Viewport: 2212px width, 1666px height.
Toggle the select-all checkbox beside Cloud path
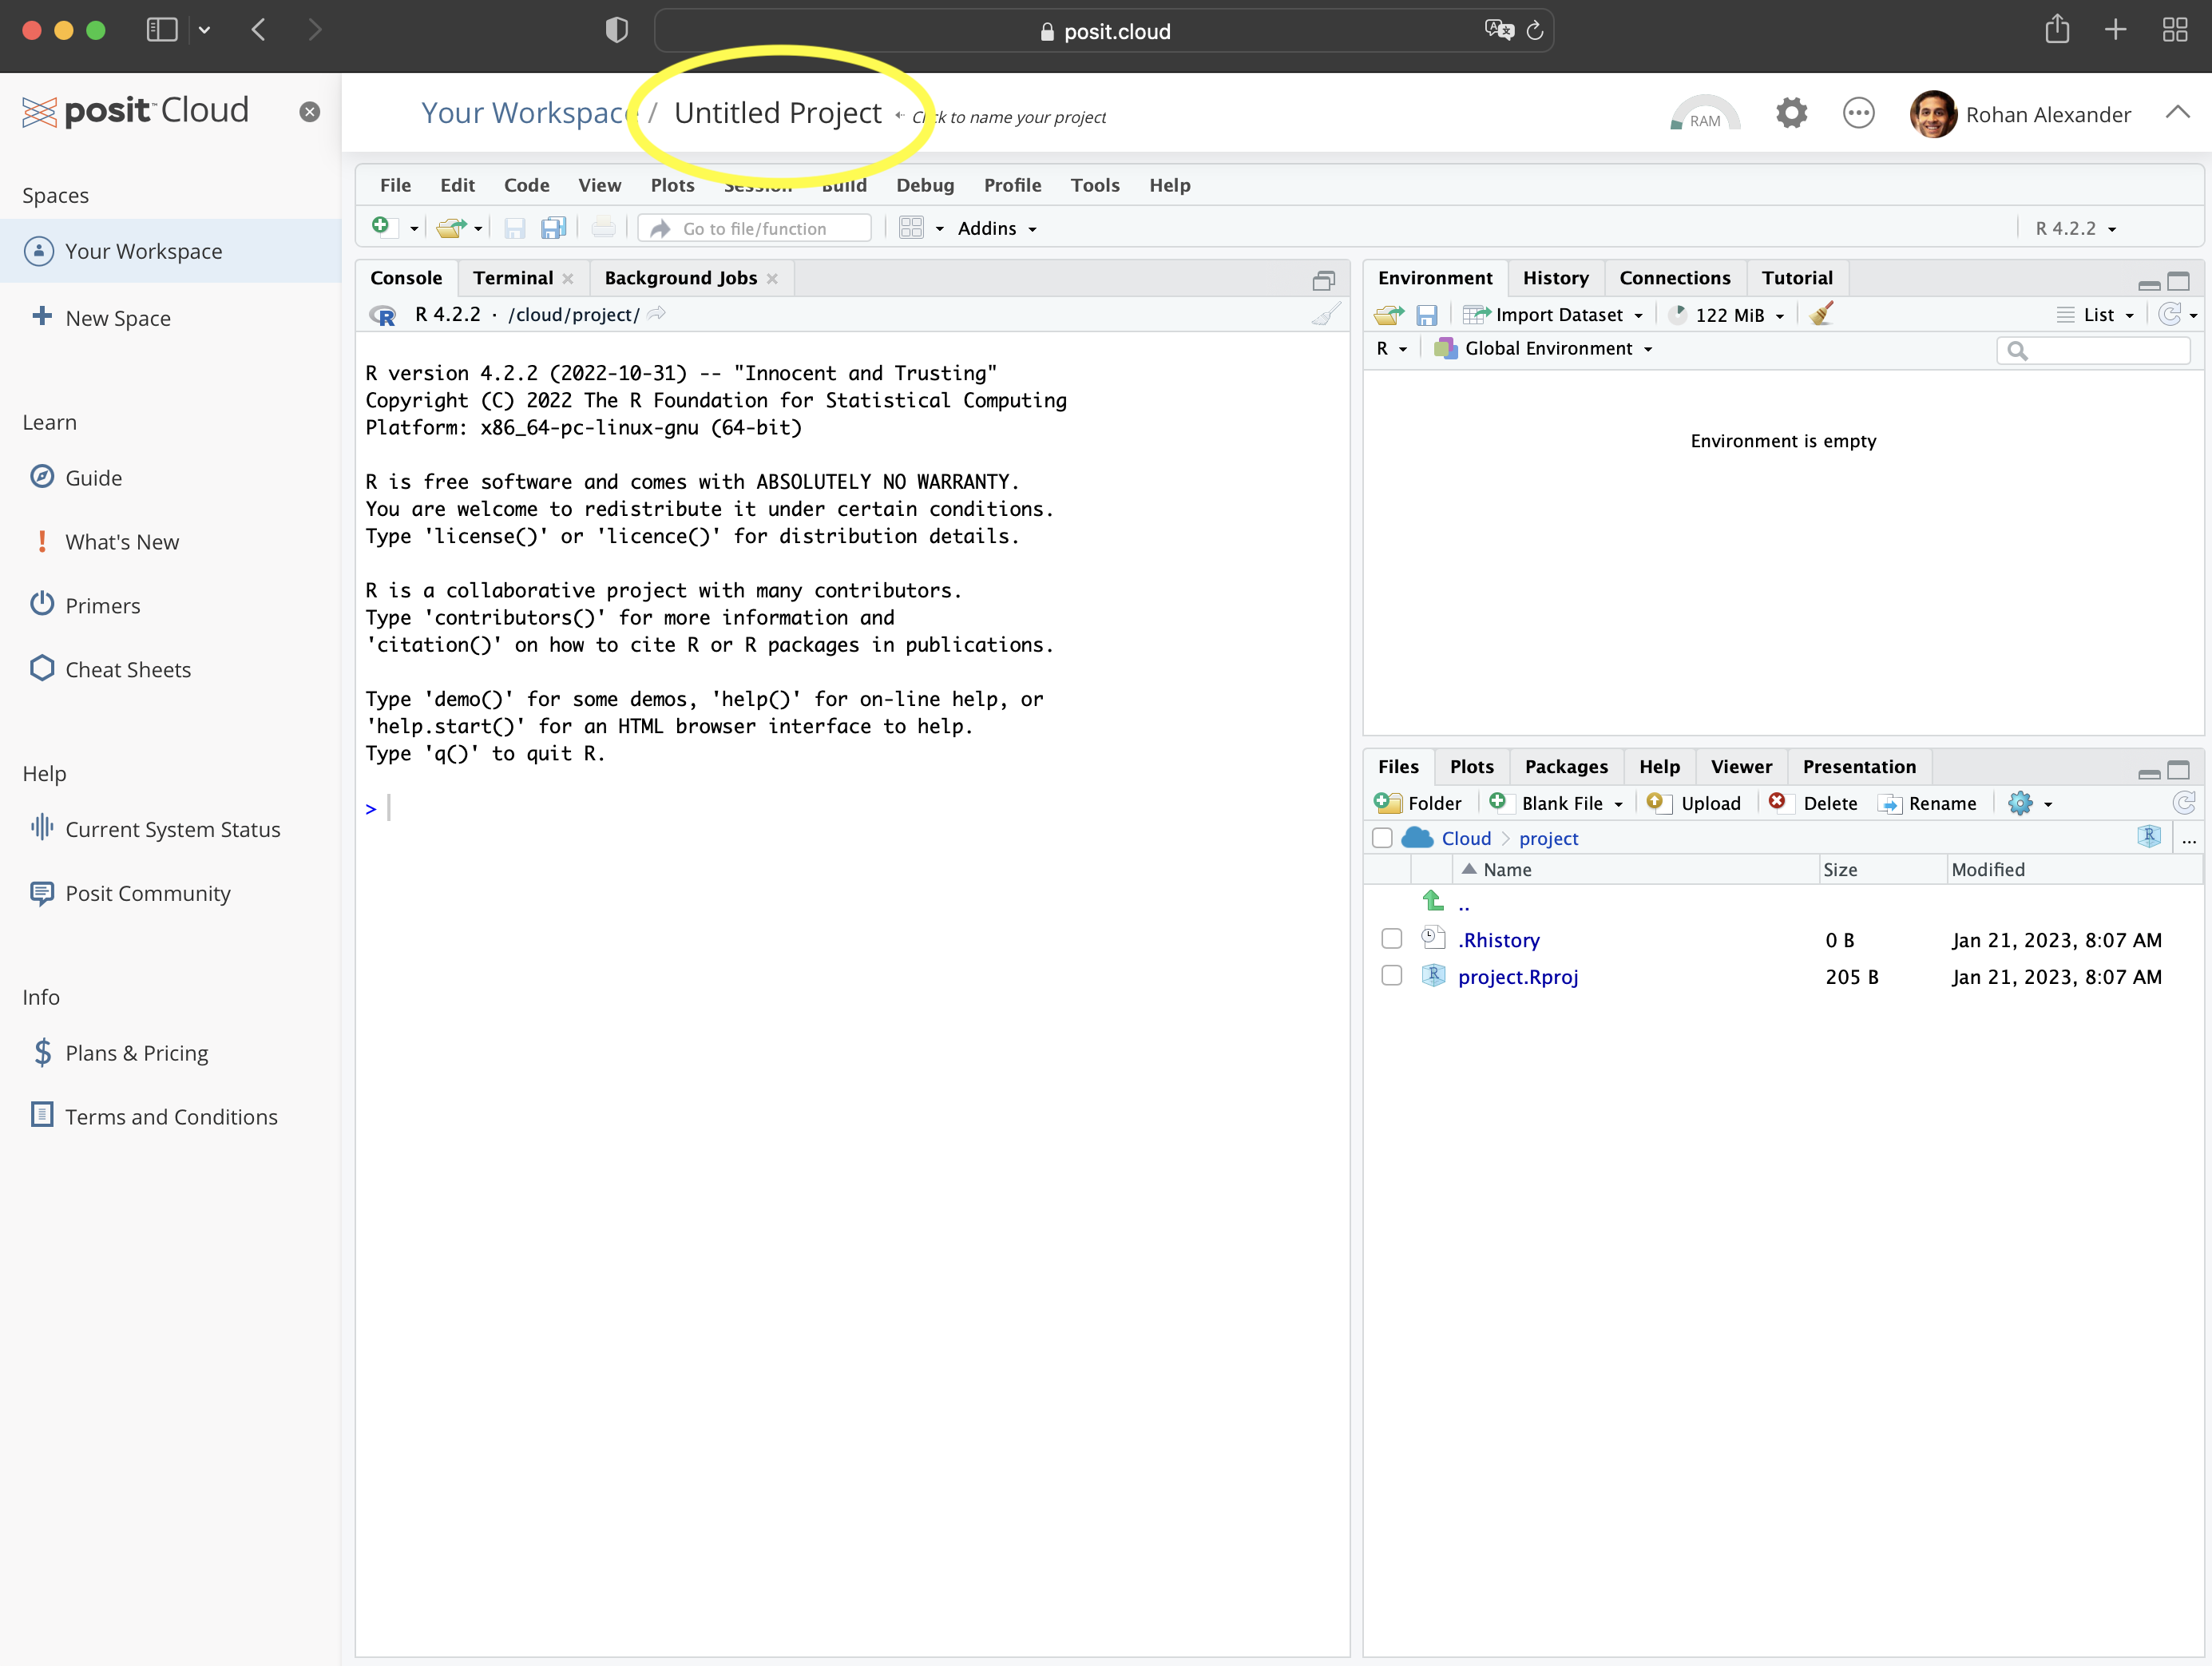[1382, 838]
